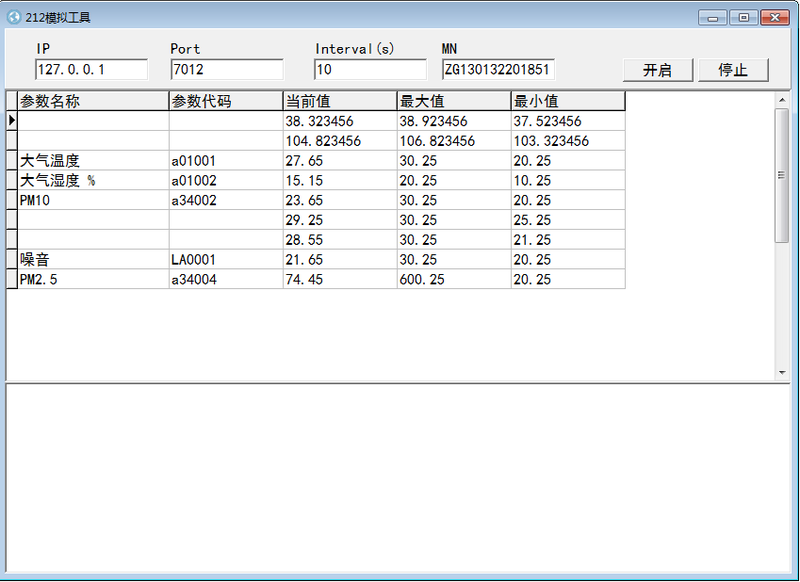Click min value cell 37.523456
This screenshot has width=800, height=582.
pyautogui.click(x=568, y=121)
